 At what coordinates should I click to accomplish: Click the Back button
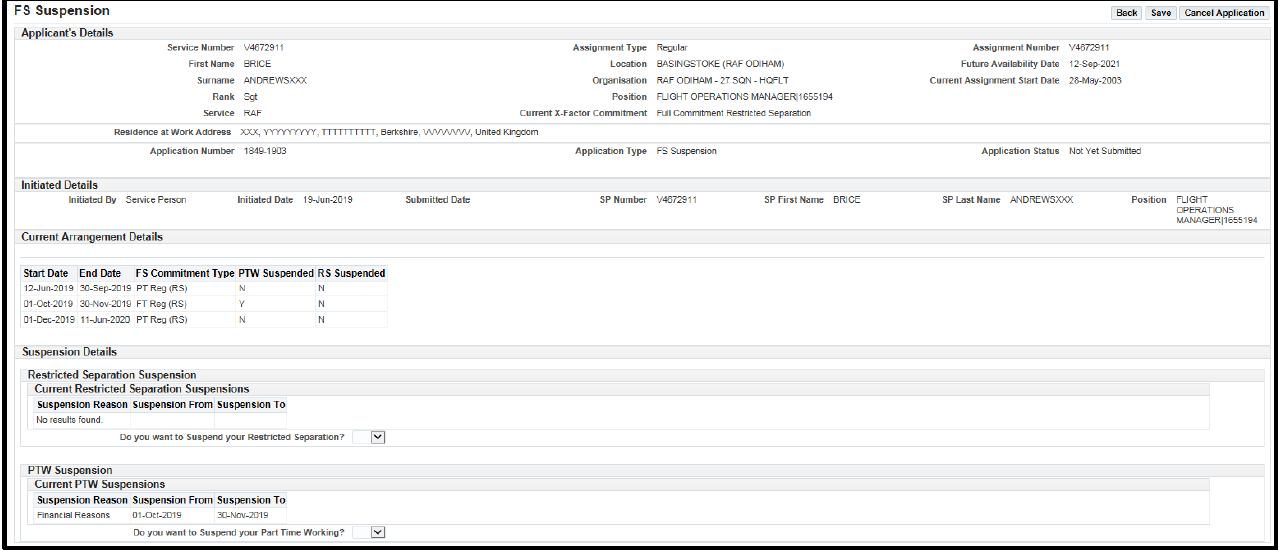click(1126, 13)
